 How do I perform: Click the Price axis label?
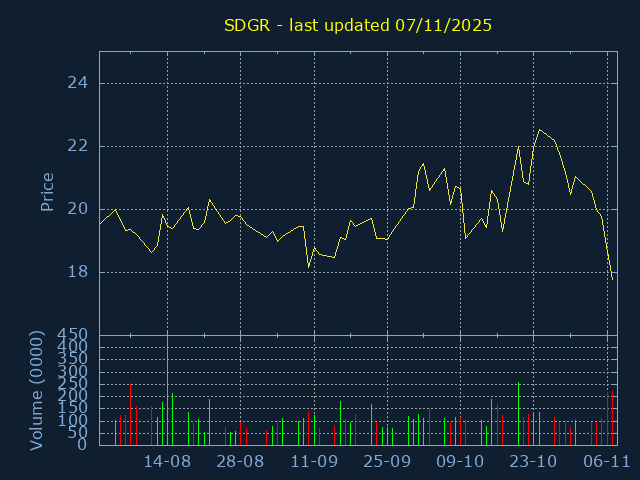coord(47,192)
